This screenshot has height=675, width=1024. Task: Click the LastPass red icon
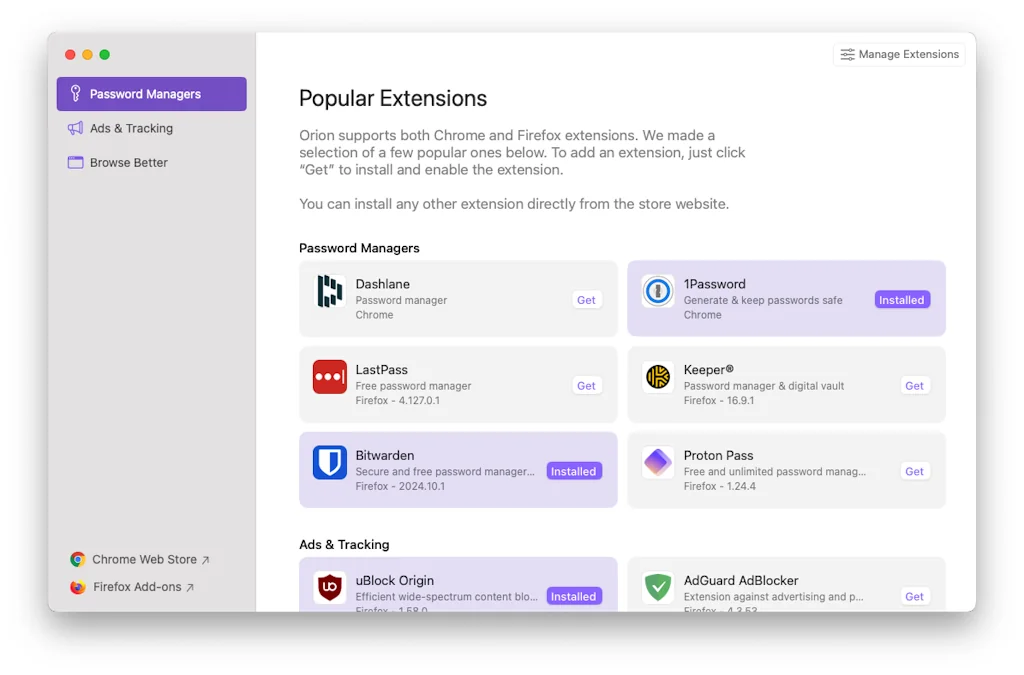point(330,378)
